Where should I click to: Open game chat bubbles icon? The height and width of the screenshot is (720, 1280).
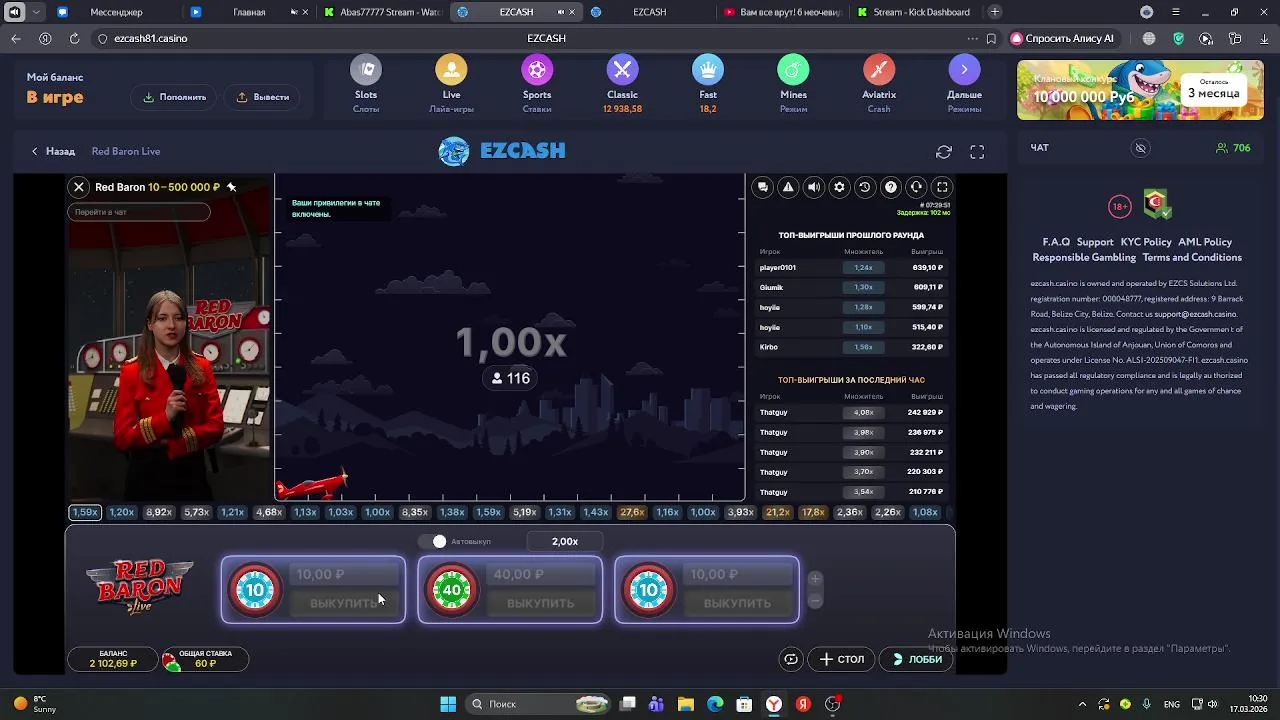pyautogui.click(x=763, y=187)
